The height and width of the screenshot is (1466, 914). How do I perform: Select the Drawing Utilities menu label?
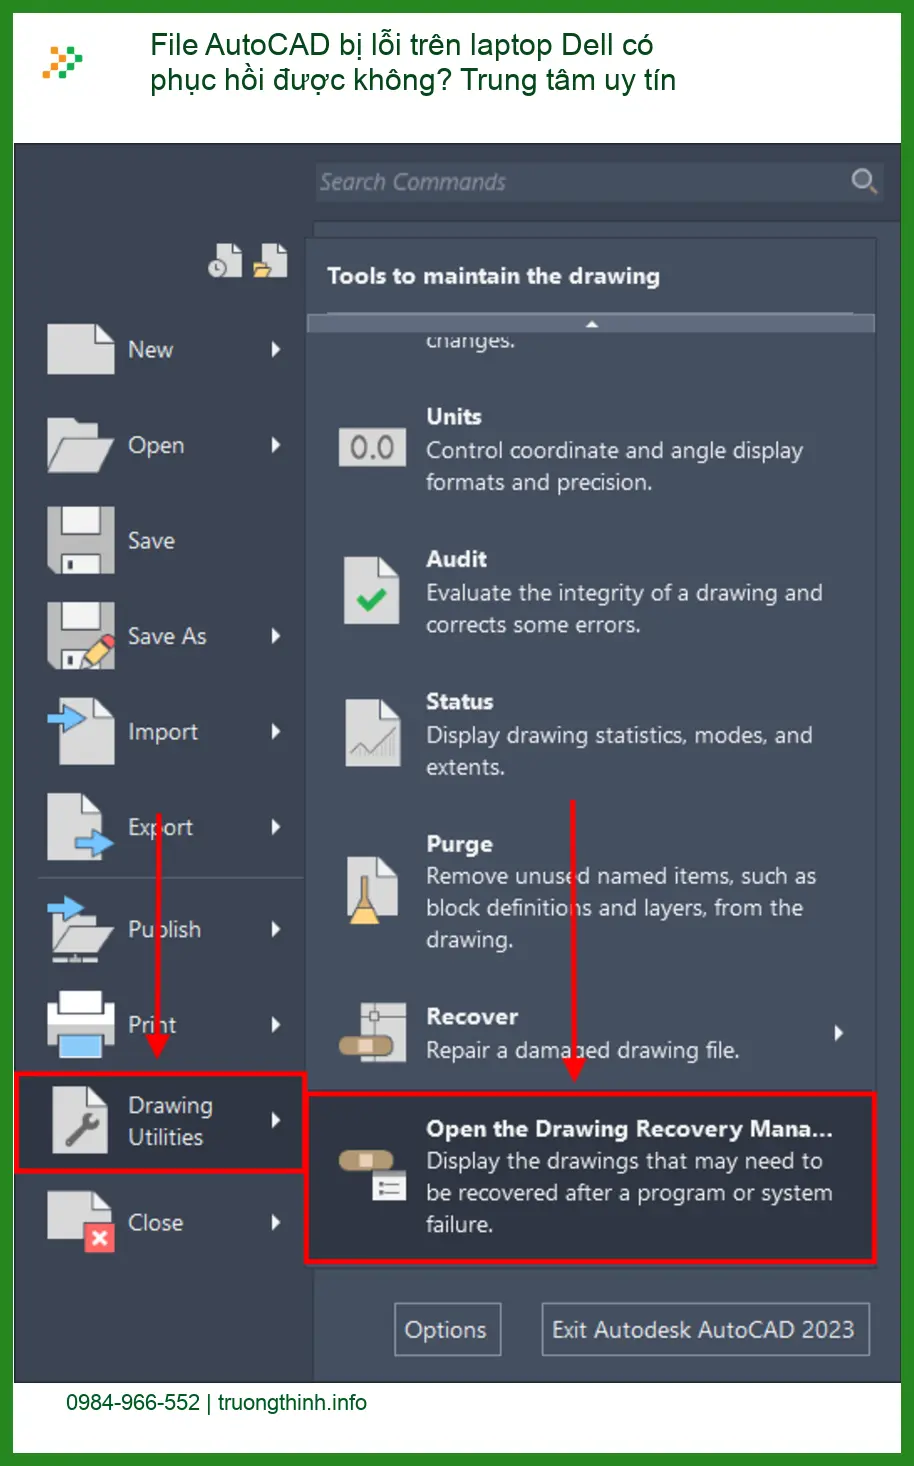pos(170,1121)
